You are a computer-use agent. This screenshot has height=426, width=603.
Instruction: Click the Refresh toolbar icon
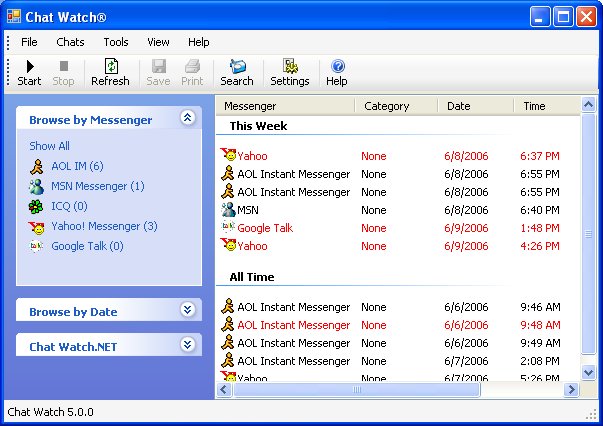coord(111,66)
